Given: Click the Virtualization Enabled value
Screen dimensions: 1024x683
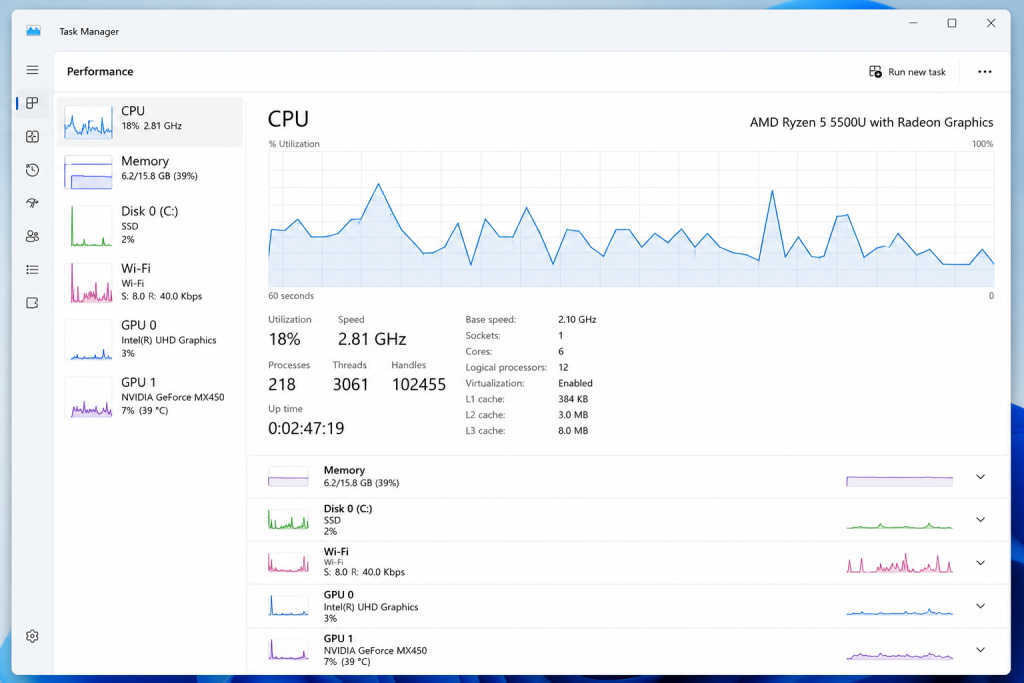Looking at the screenshot, I should coord(575,383).
